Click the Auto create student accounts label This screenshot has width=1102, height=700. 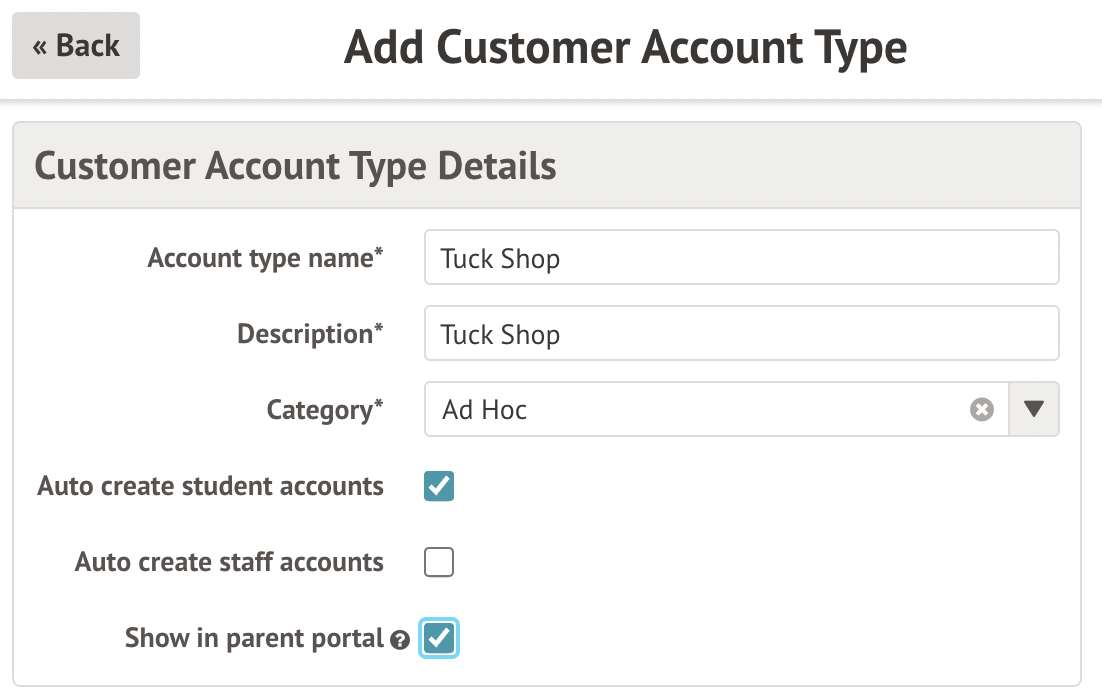pos(211,487)
